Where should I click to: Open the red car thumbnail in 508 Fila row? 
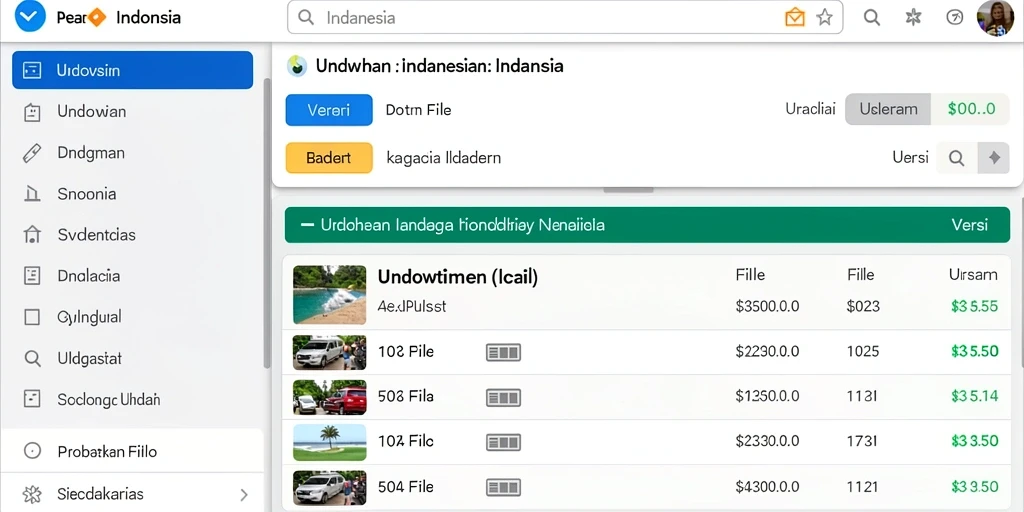click(329, 397)
